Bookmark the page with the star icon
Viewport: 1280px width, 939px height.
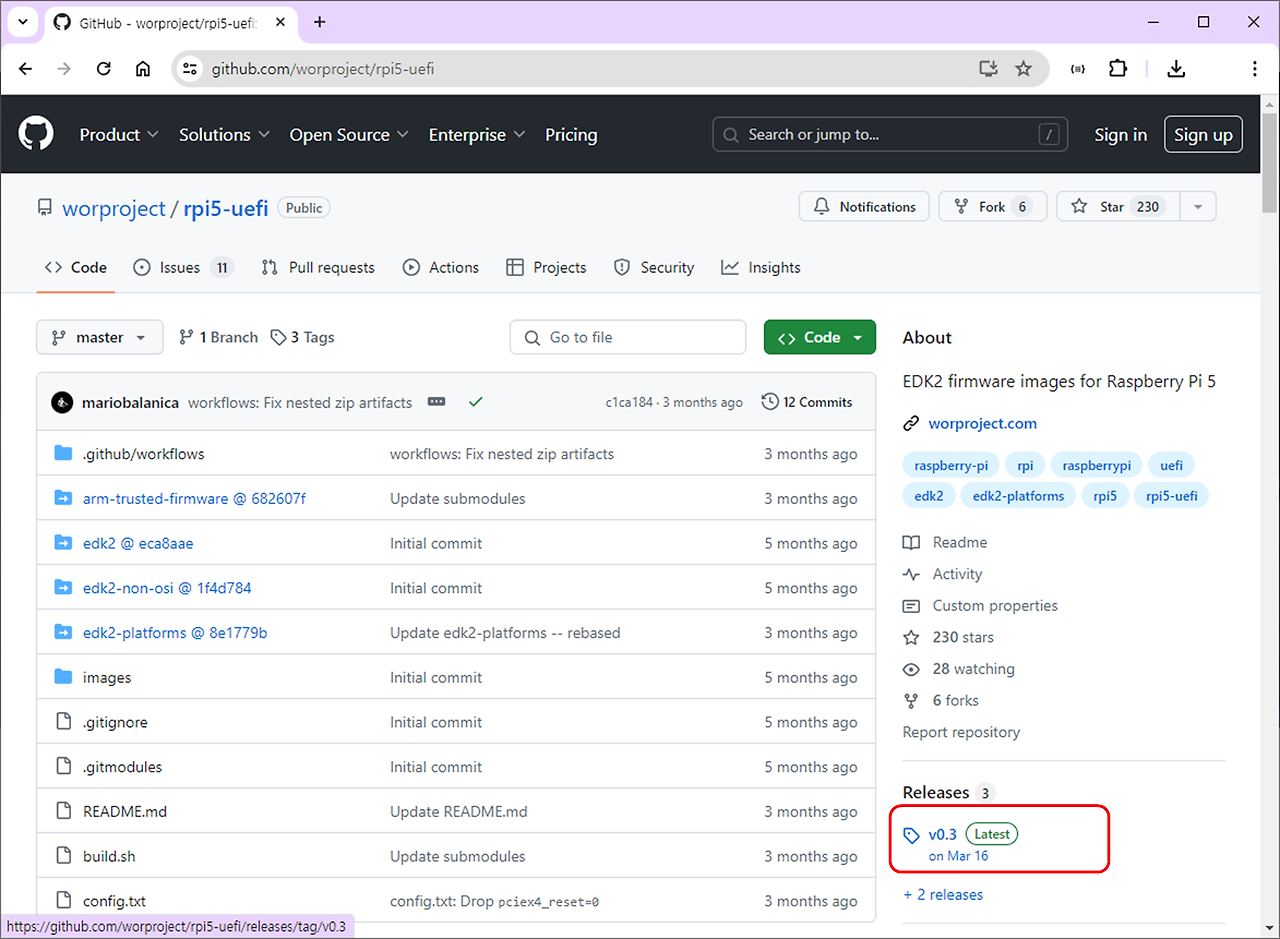click(1023, 69)
